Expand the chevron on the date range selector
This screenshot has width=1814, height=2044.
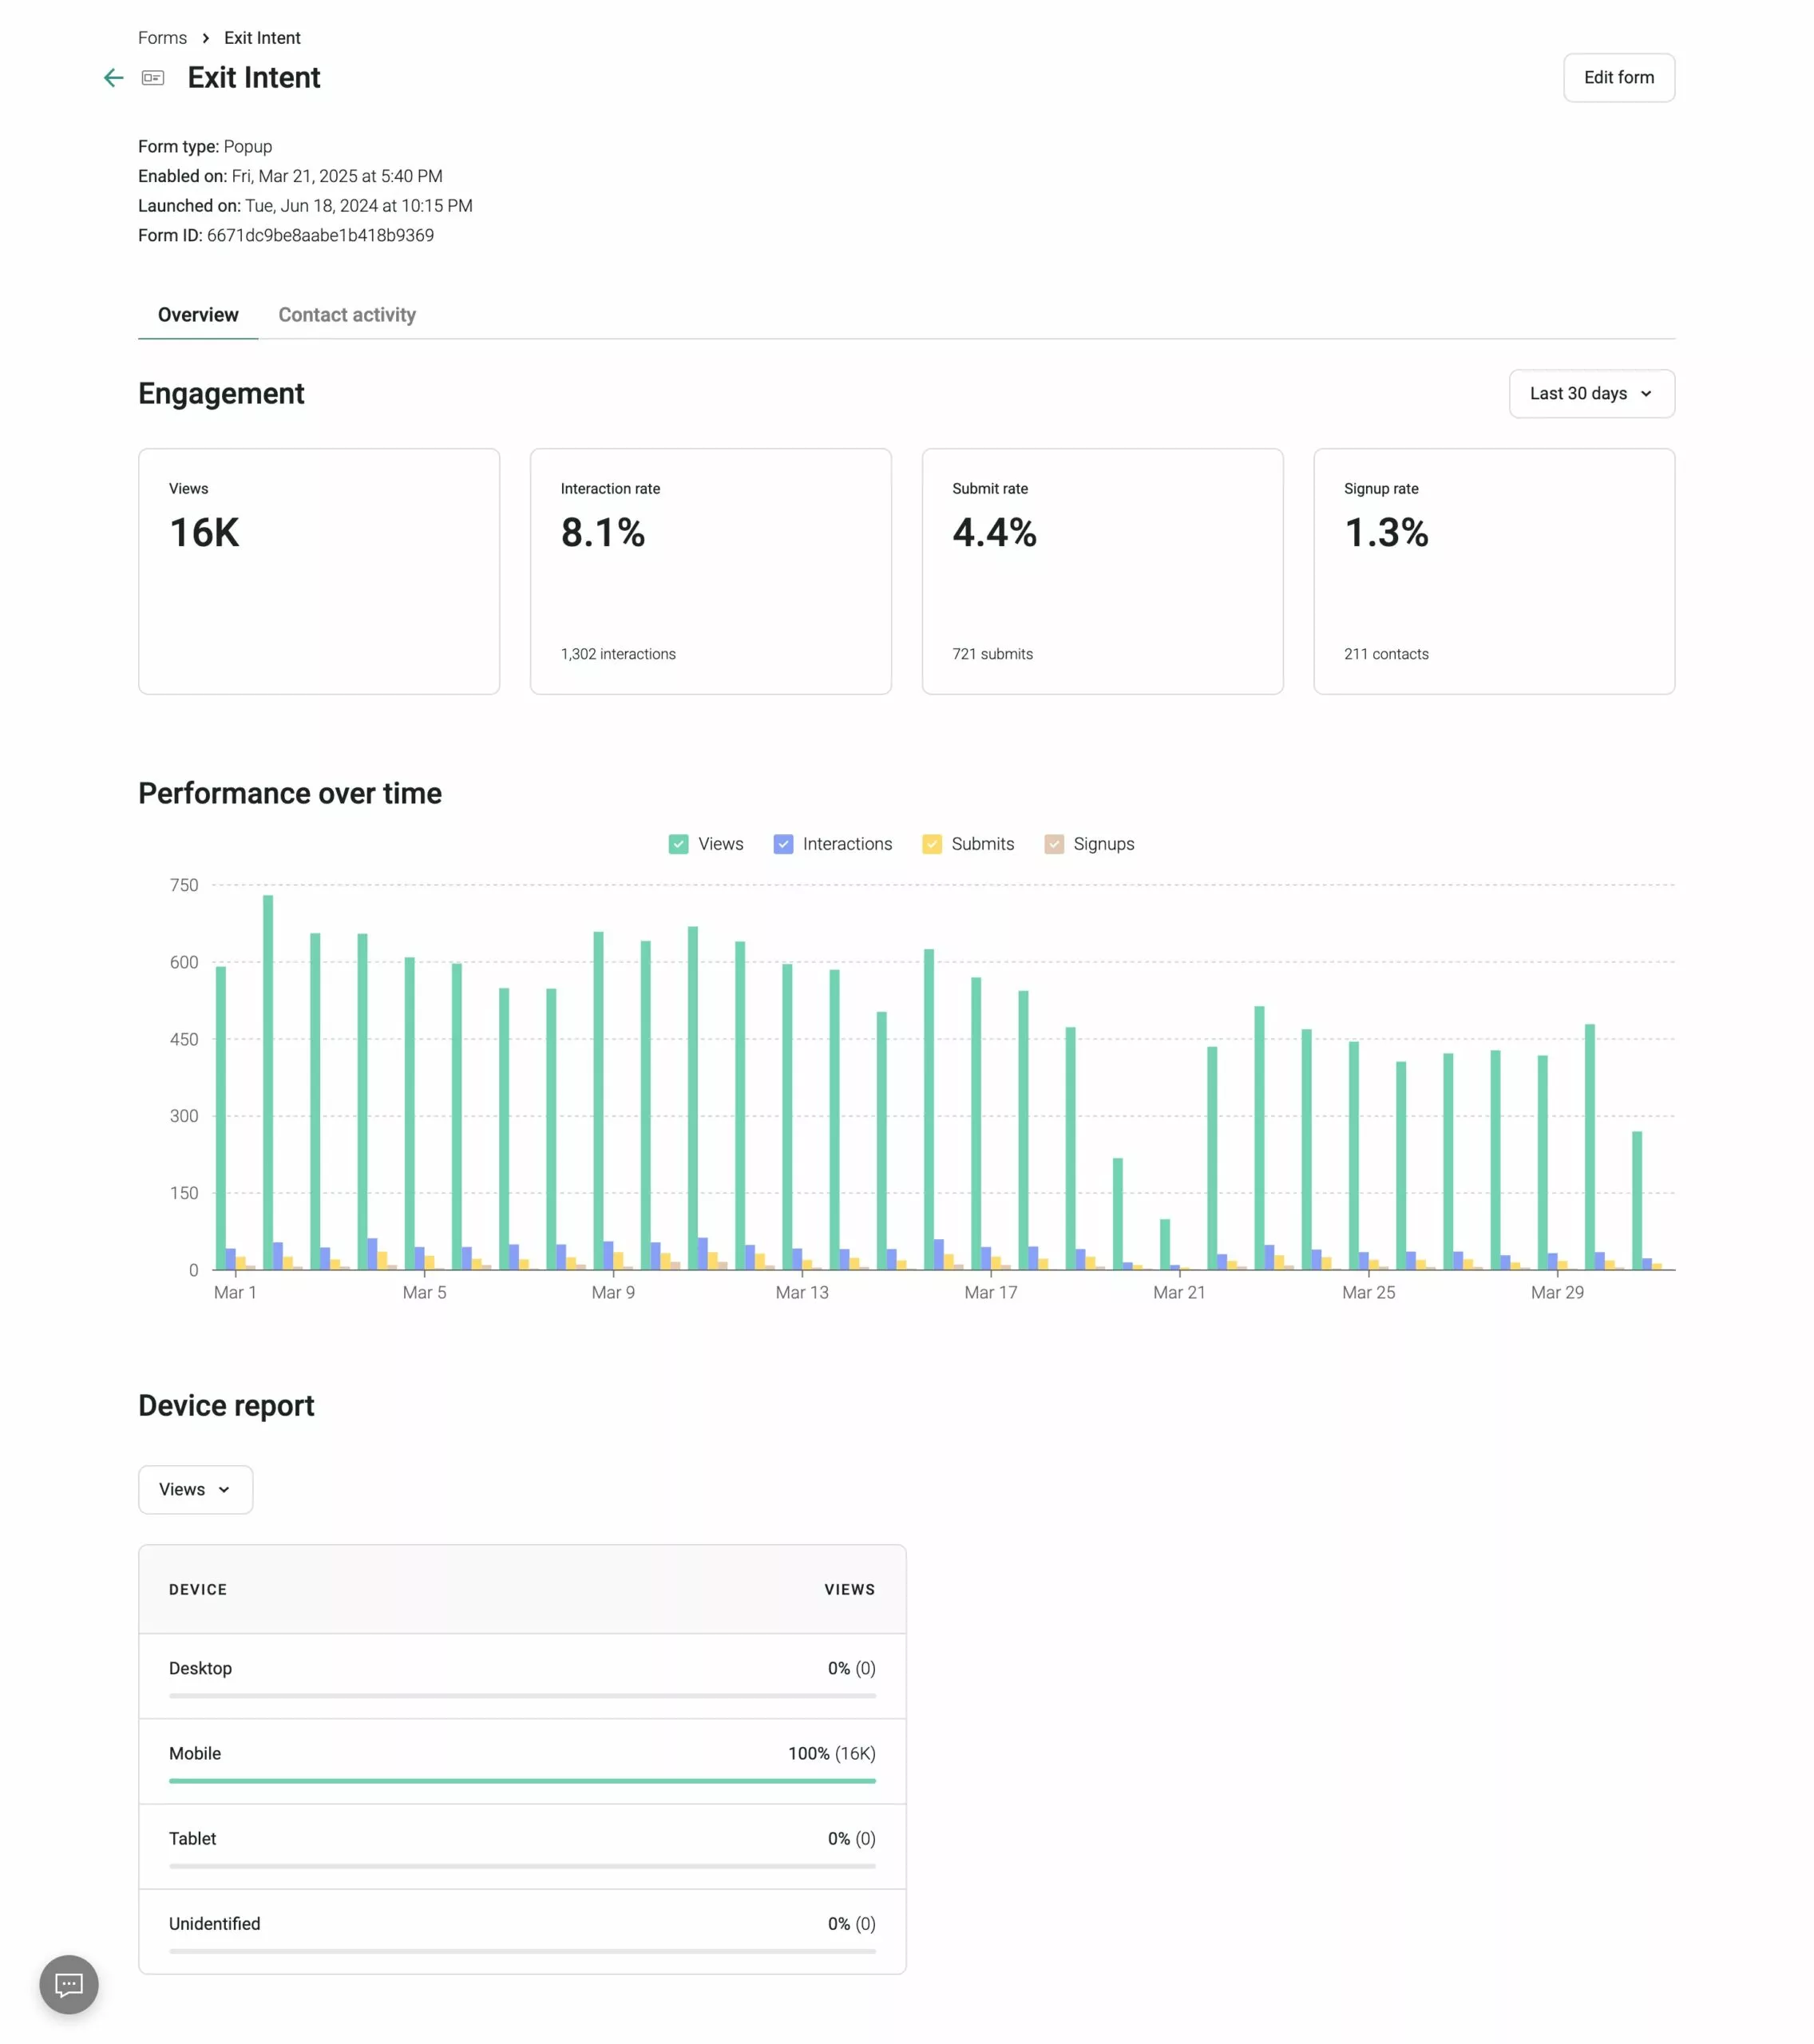1647,394
